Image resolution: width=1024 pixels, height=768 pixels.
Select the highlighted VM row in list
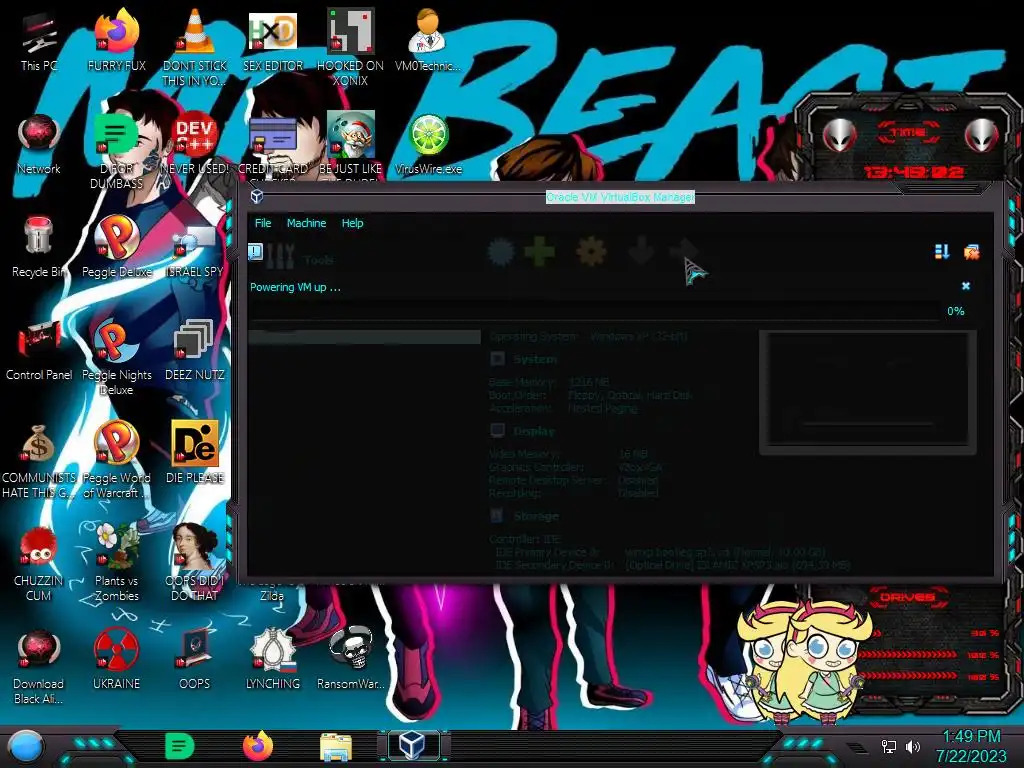tap(364, 337)
